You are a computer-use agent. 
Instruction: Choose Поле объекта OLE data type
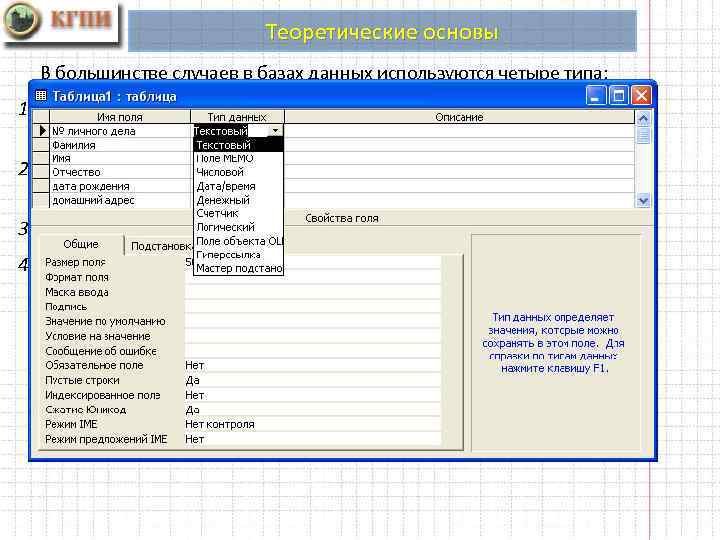[x=238, y=241]
